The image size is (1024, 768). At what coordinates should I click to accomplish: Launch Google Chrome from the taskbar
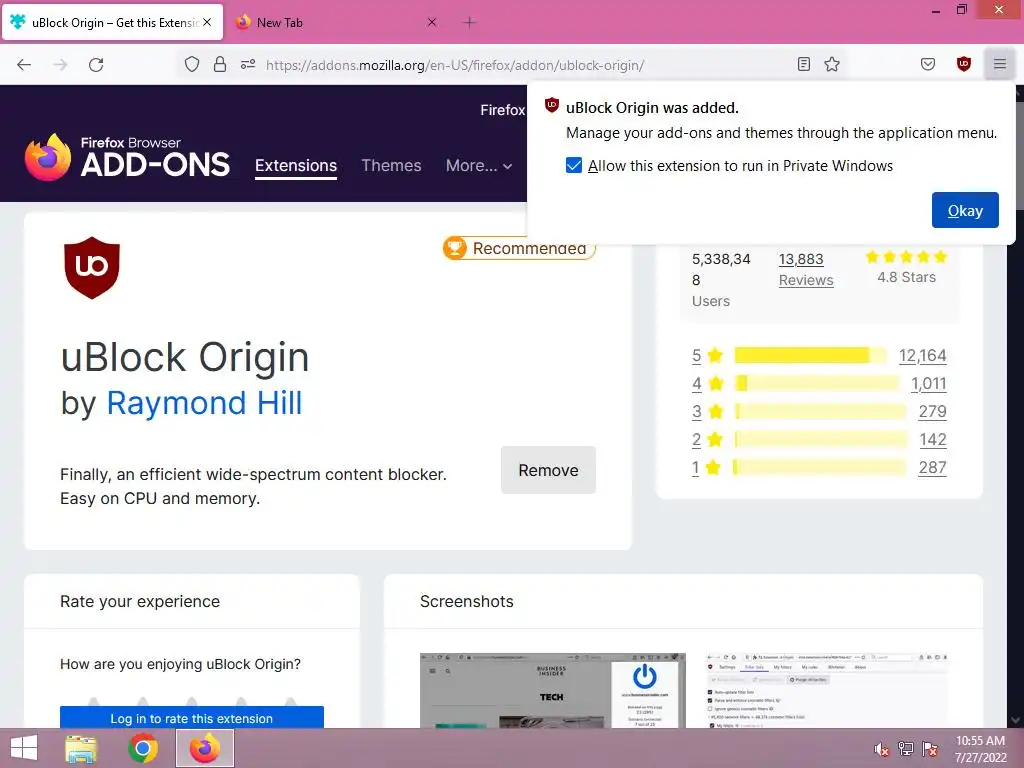tap(143, 748)
